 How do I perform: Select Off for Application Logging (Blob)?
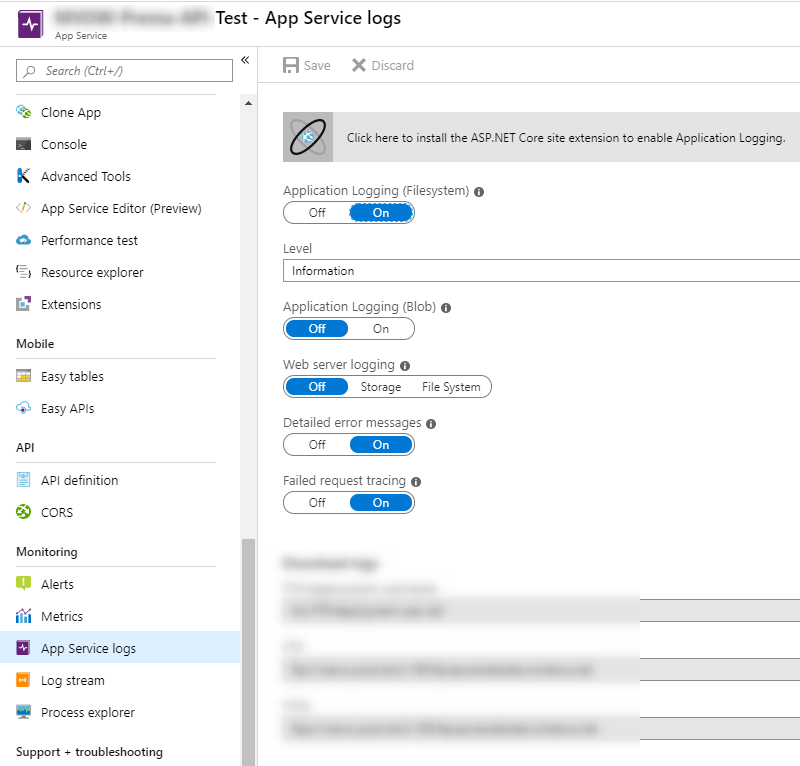pyautogui.click(x=317, y=329)
